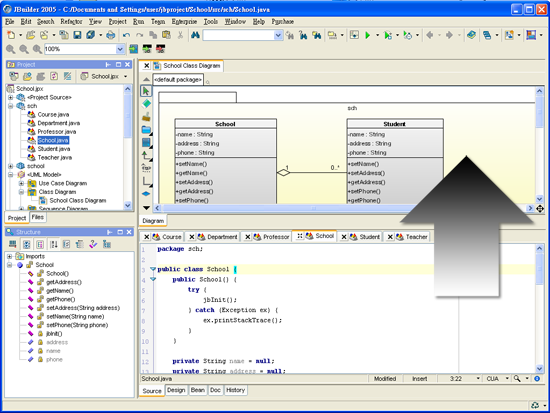Viewport: 550px width, 413px height.
Task: Open the File menu
Action: pyautogui.click(x=10, y=22)
